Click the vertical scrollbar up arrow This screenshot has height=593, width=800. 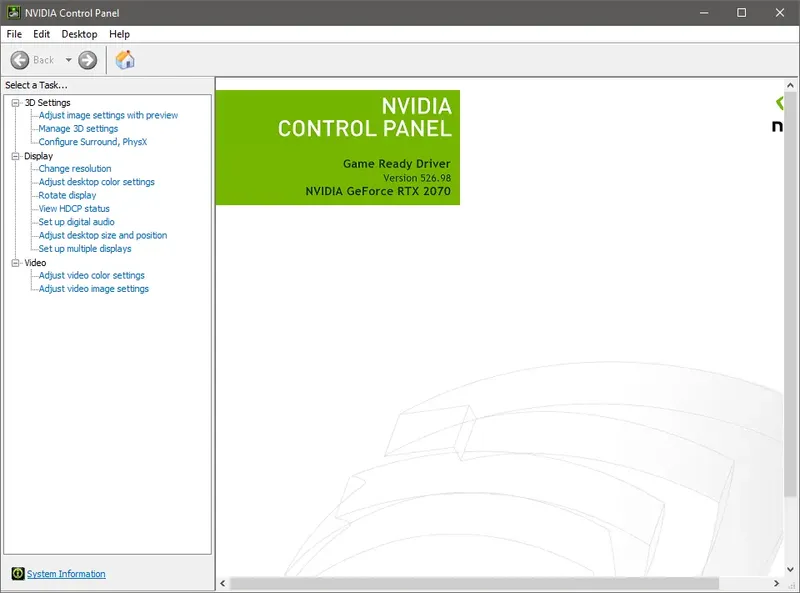[790, 85]
